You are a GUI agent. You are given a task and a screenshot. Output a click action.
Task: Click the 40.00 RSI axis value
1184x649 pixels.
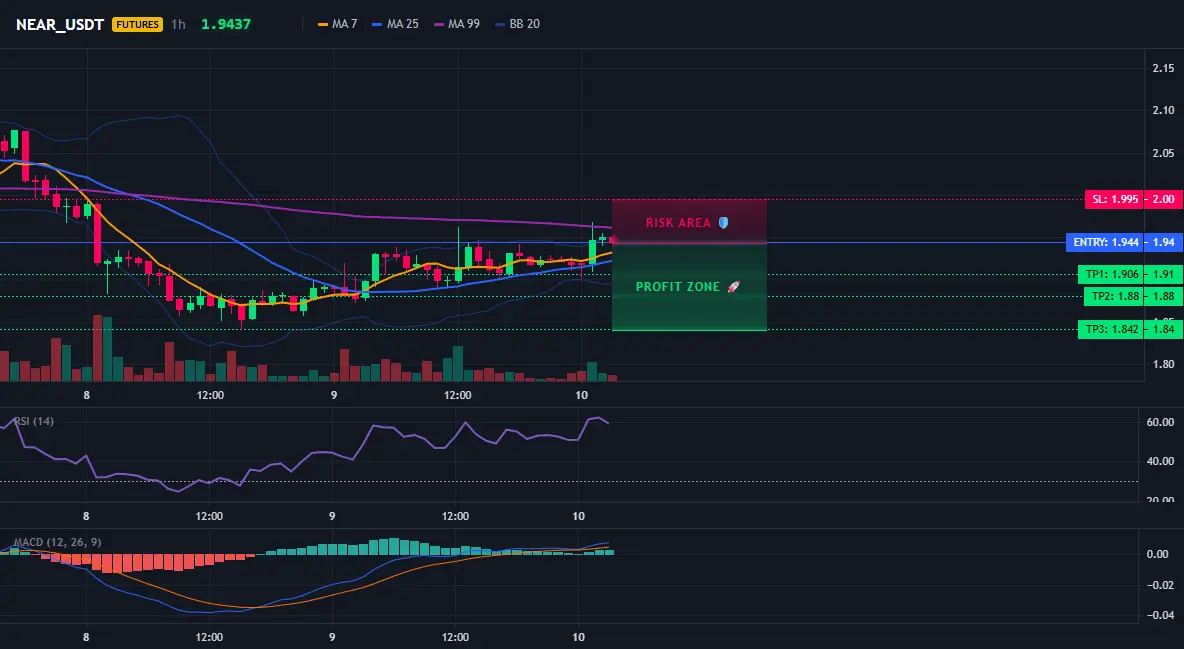click(x=1160, y=462)
